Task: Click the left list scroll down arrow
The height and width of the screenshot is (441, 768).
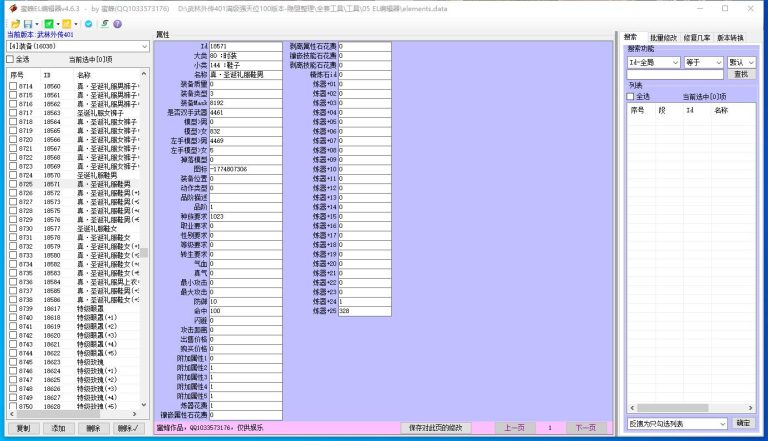Action: [144, 405]
